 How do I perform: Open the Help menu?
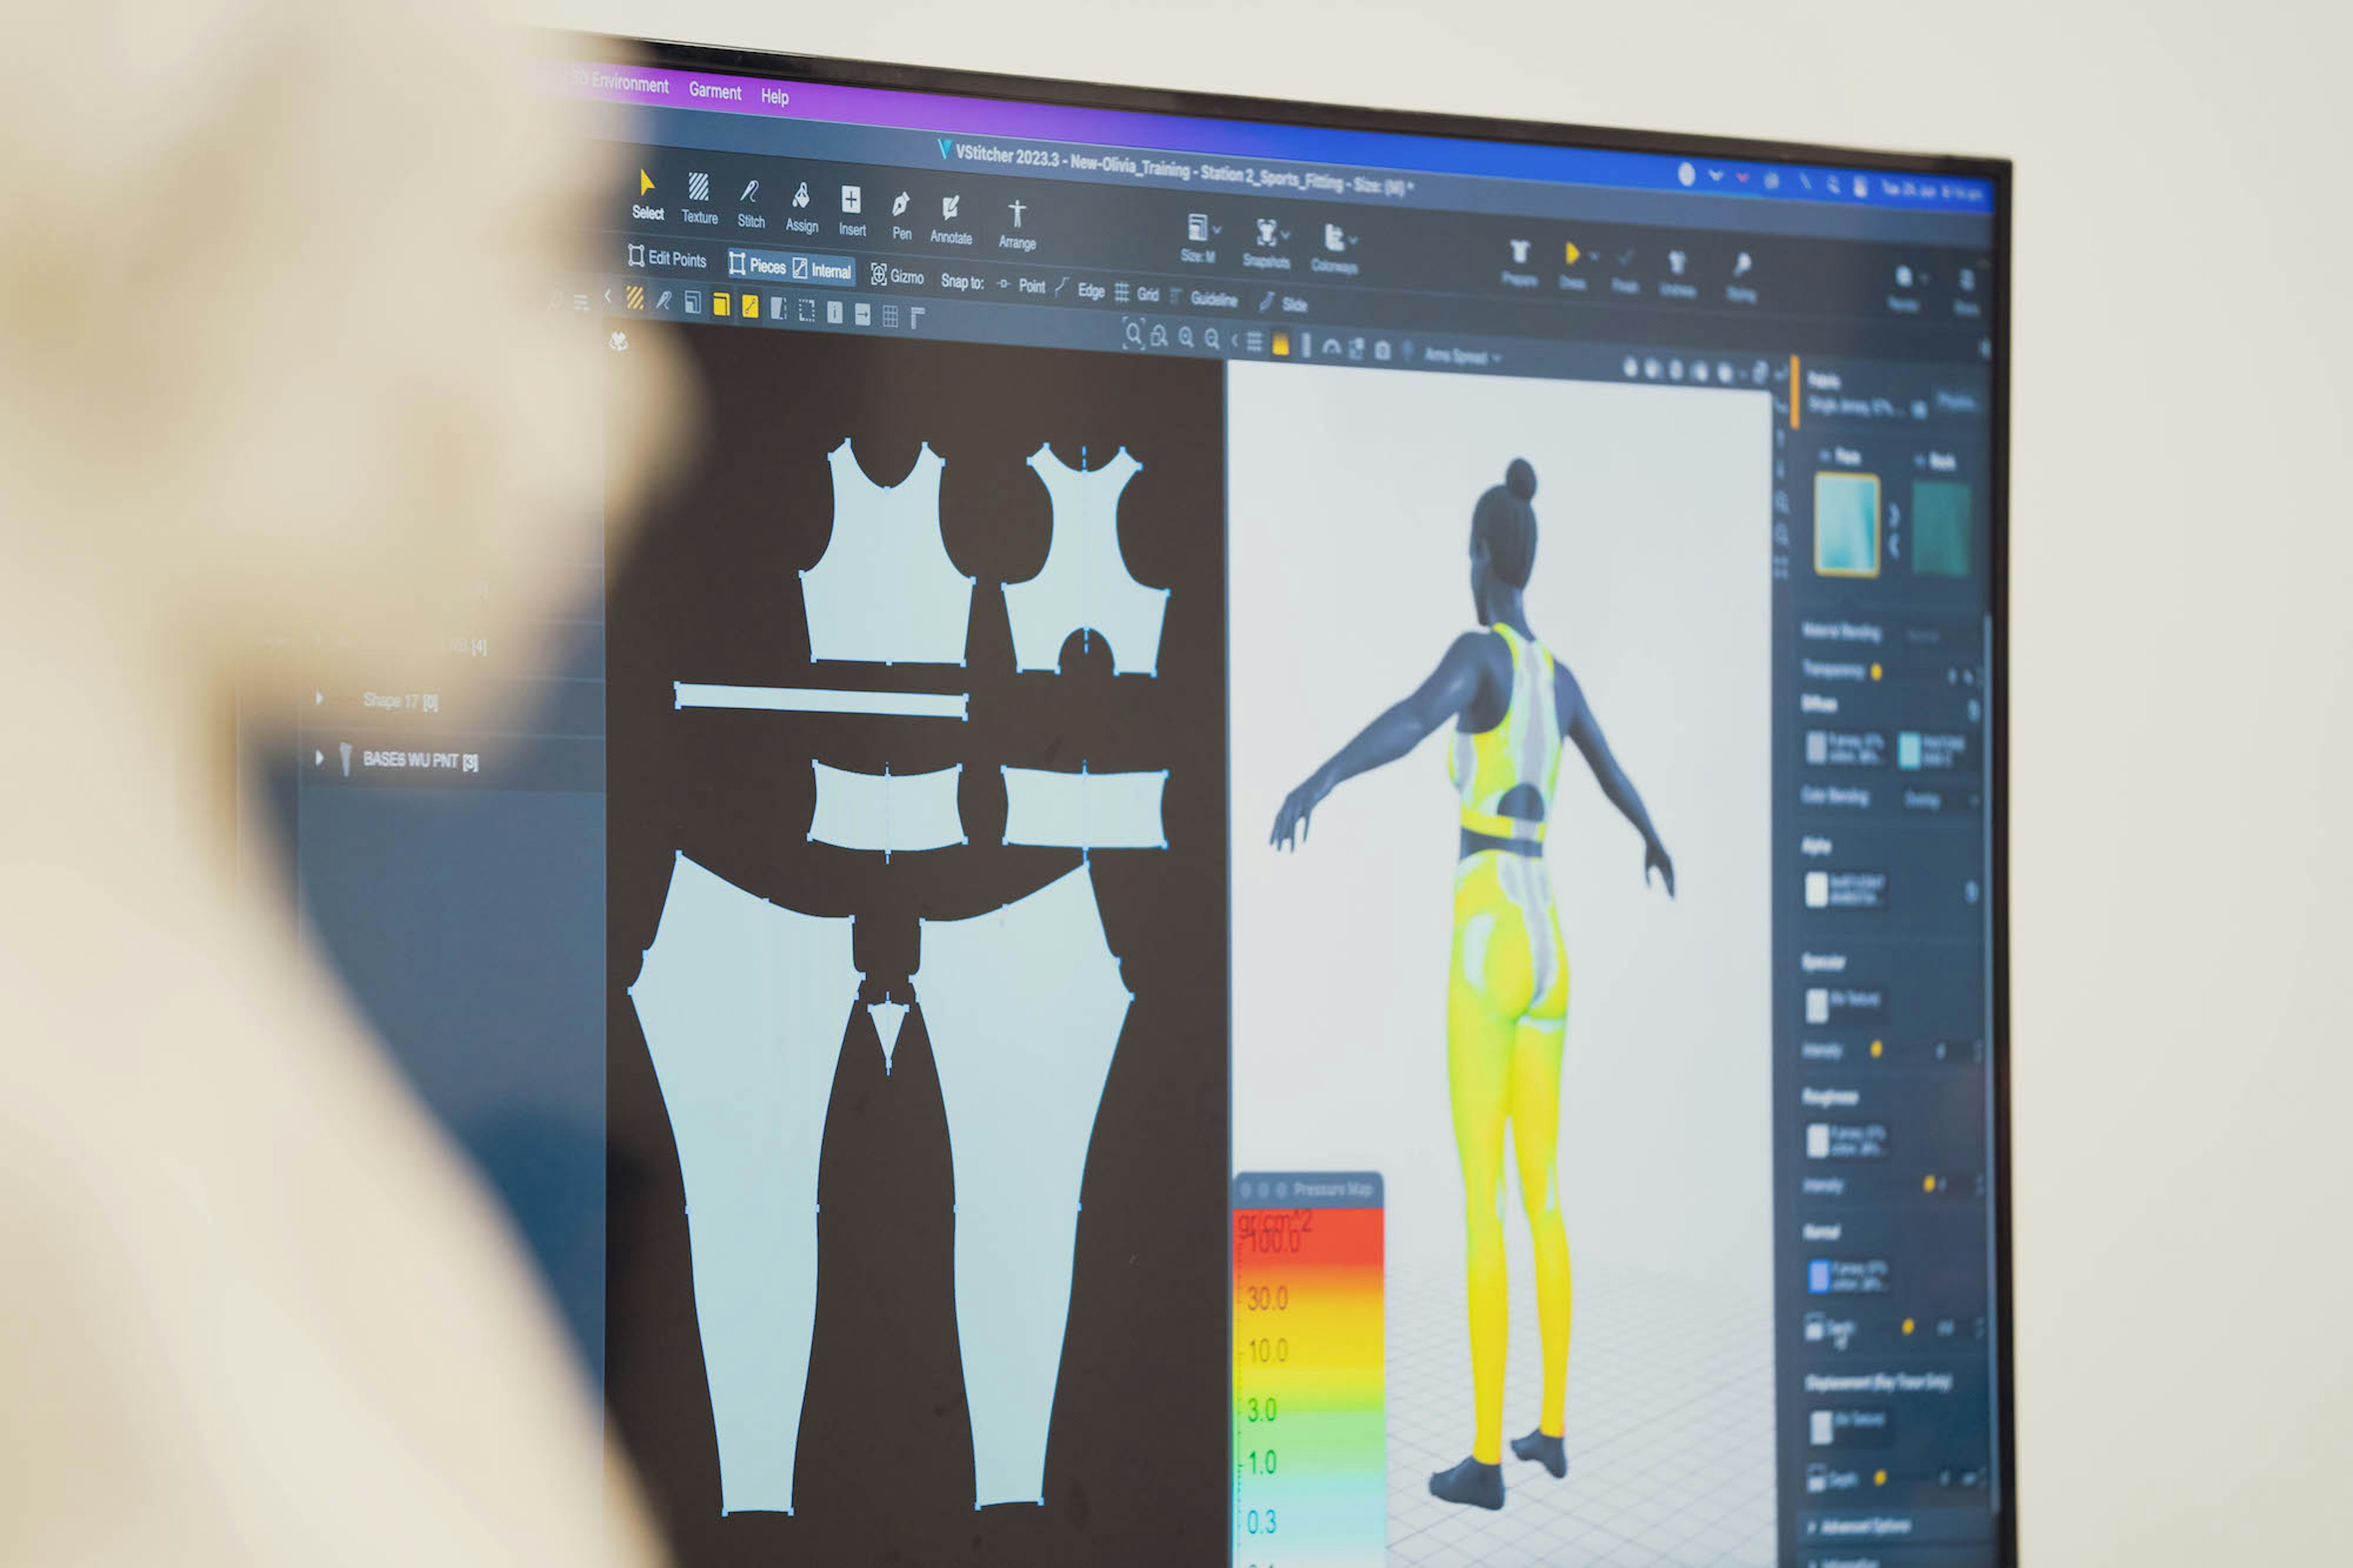coord(775,96)
